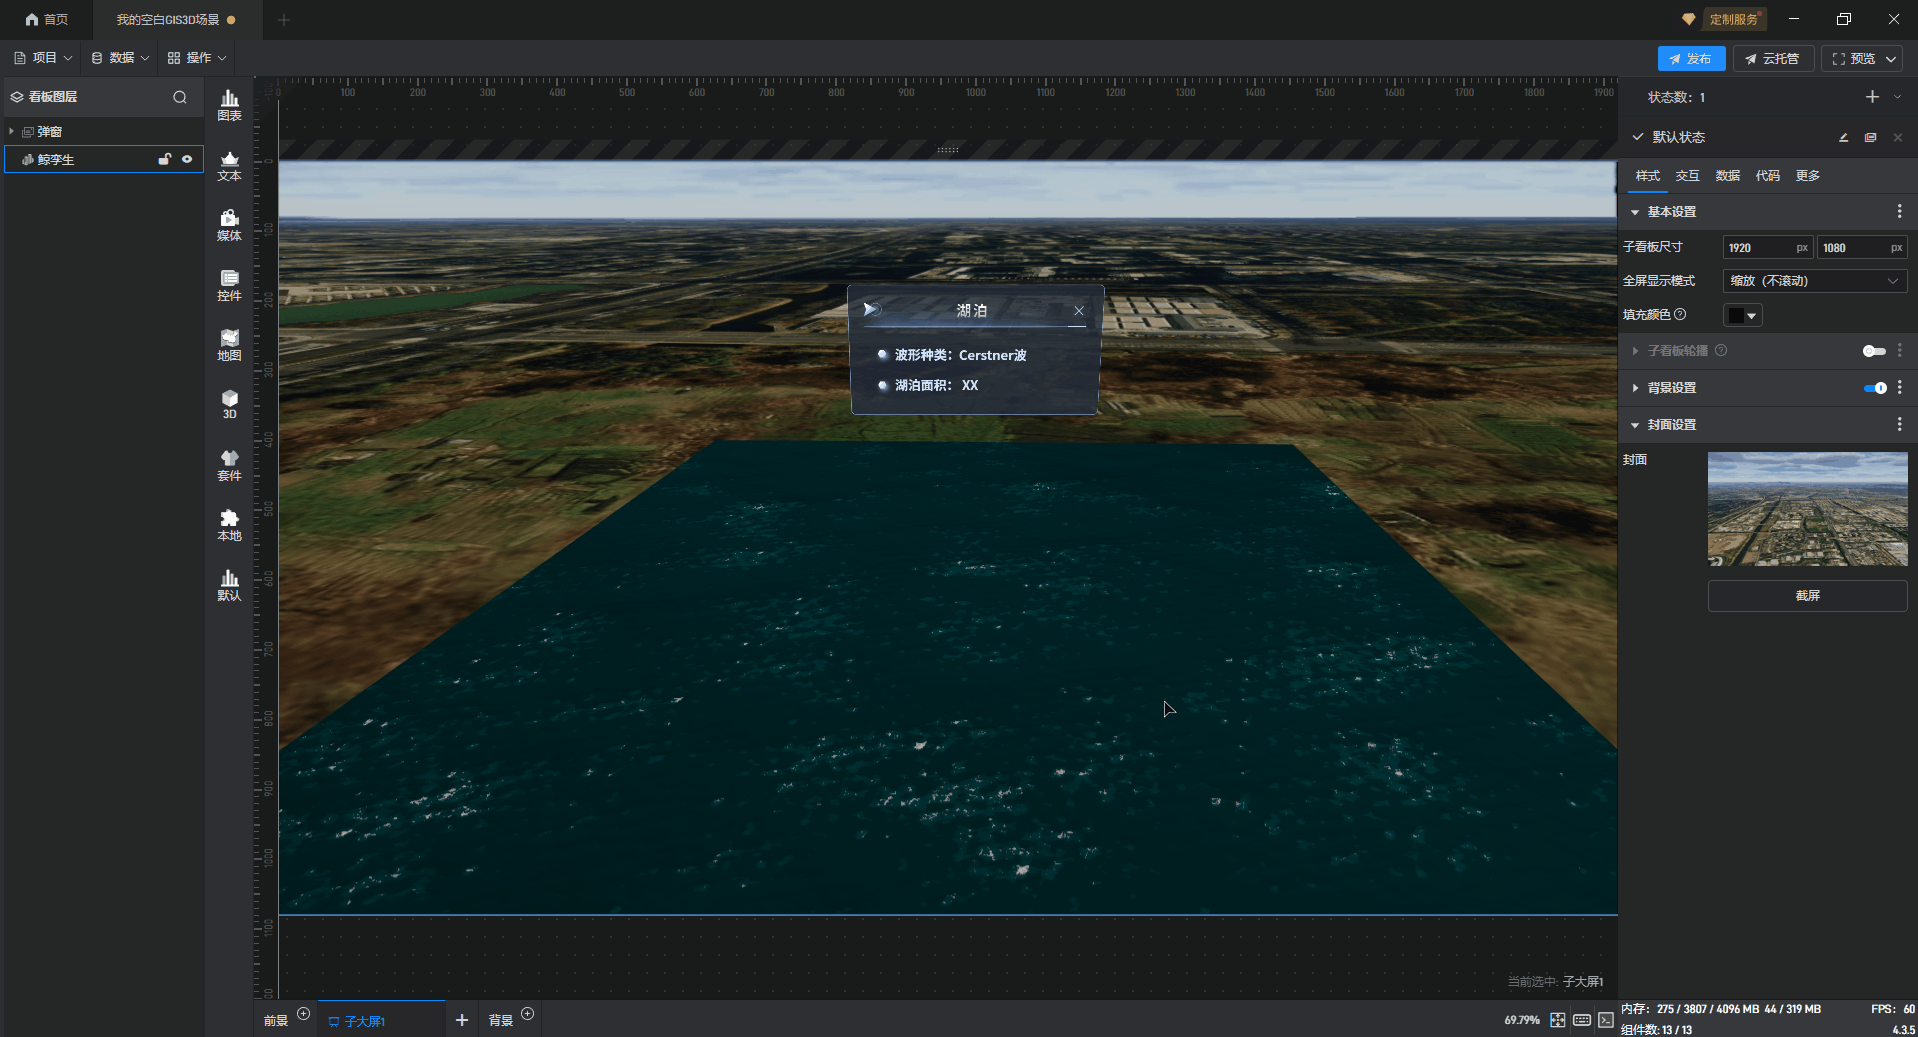The height and width of the screenshot is (1037, 1918).
Task: Toggle visibility of 鲸孪生 layer
Action: (x=187, y=159)
